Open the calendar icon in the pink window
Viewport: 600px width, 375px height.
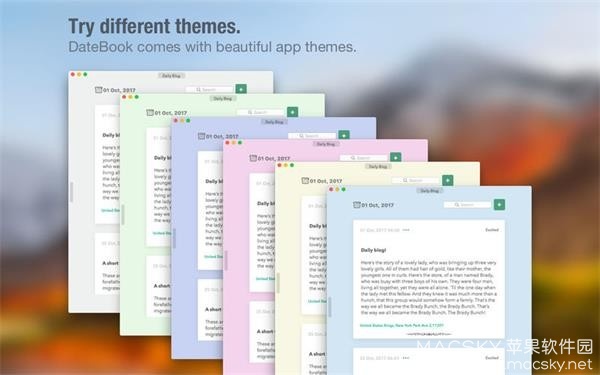pos(253,158)
